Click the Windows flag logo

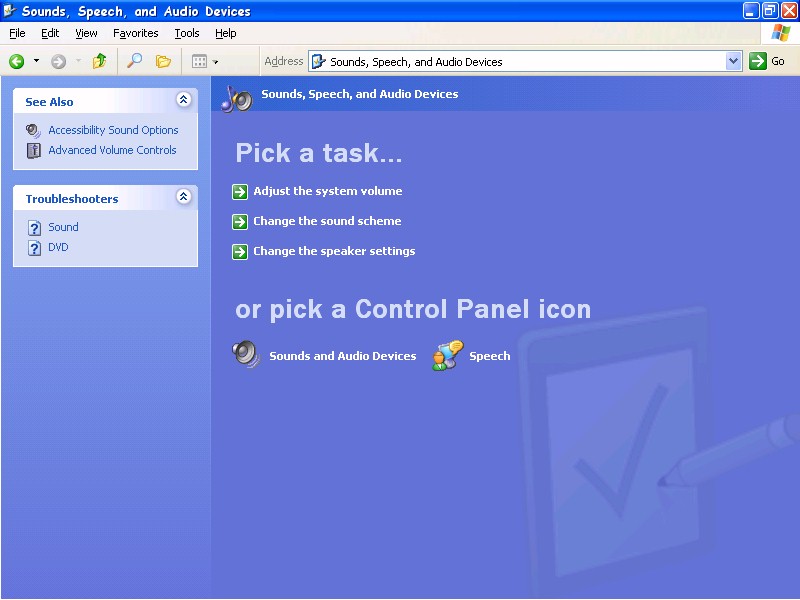tap(781, 33)
